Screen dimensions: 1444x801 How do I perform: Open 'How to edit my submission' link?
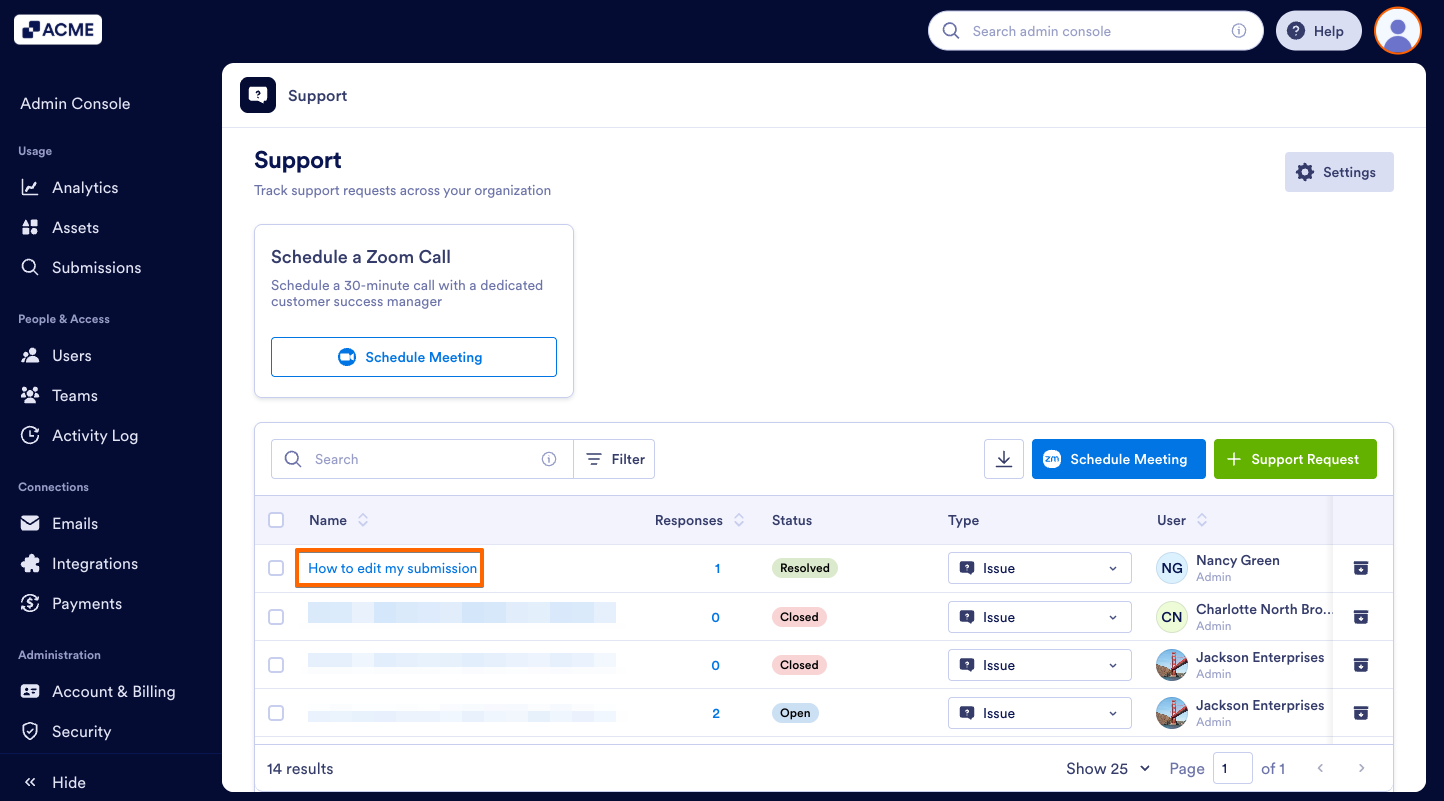[x=392, y=568]
